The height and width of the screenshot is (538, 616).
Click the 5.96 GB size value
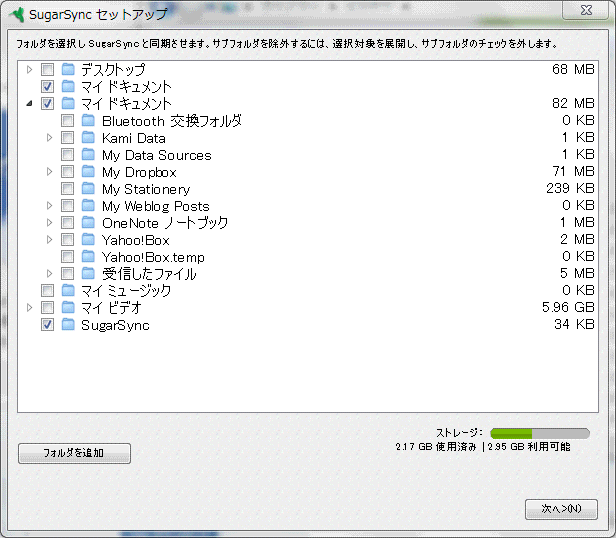tap(568, 307)
